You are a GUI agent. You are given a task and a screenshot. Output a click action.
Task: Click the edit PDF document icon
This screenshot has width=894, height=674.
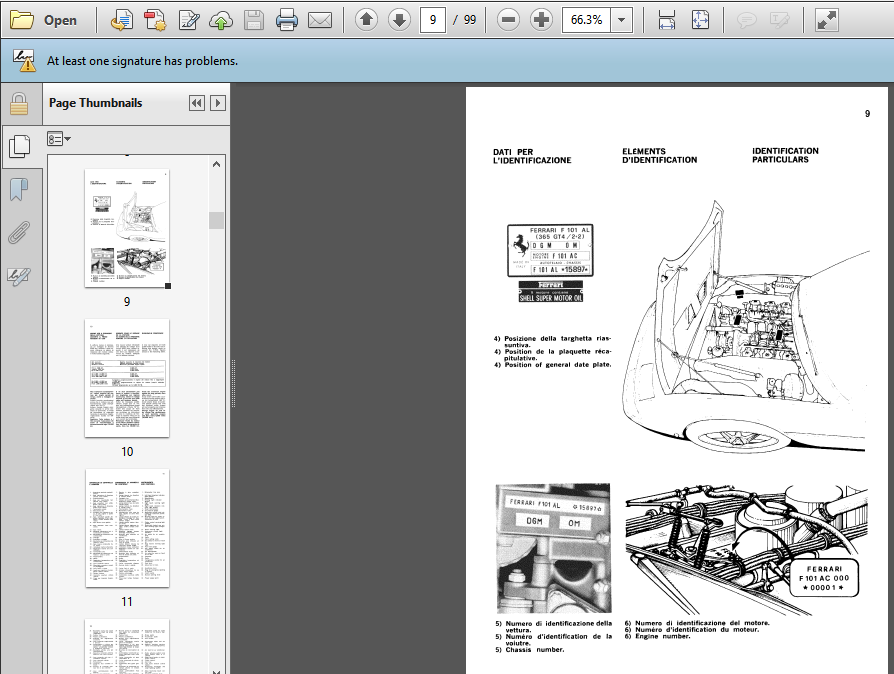(x=188, y=21)
